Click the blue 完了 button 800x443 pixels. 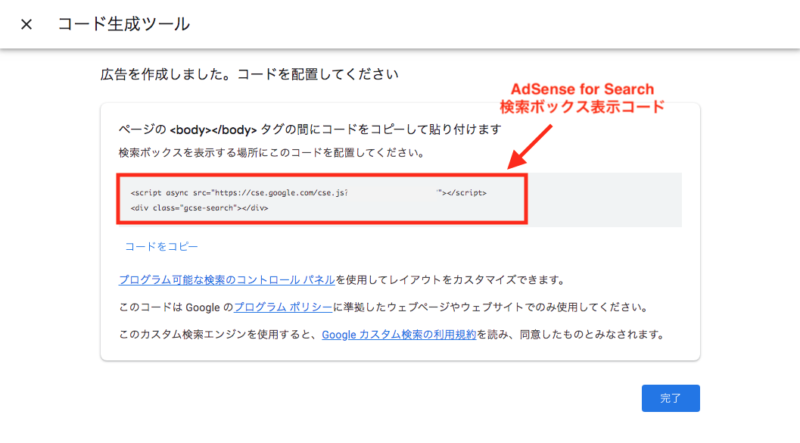(x=670, y=398)
